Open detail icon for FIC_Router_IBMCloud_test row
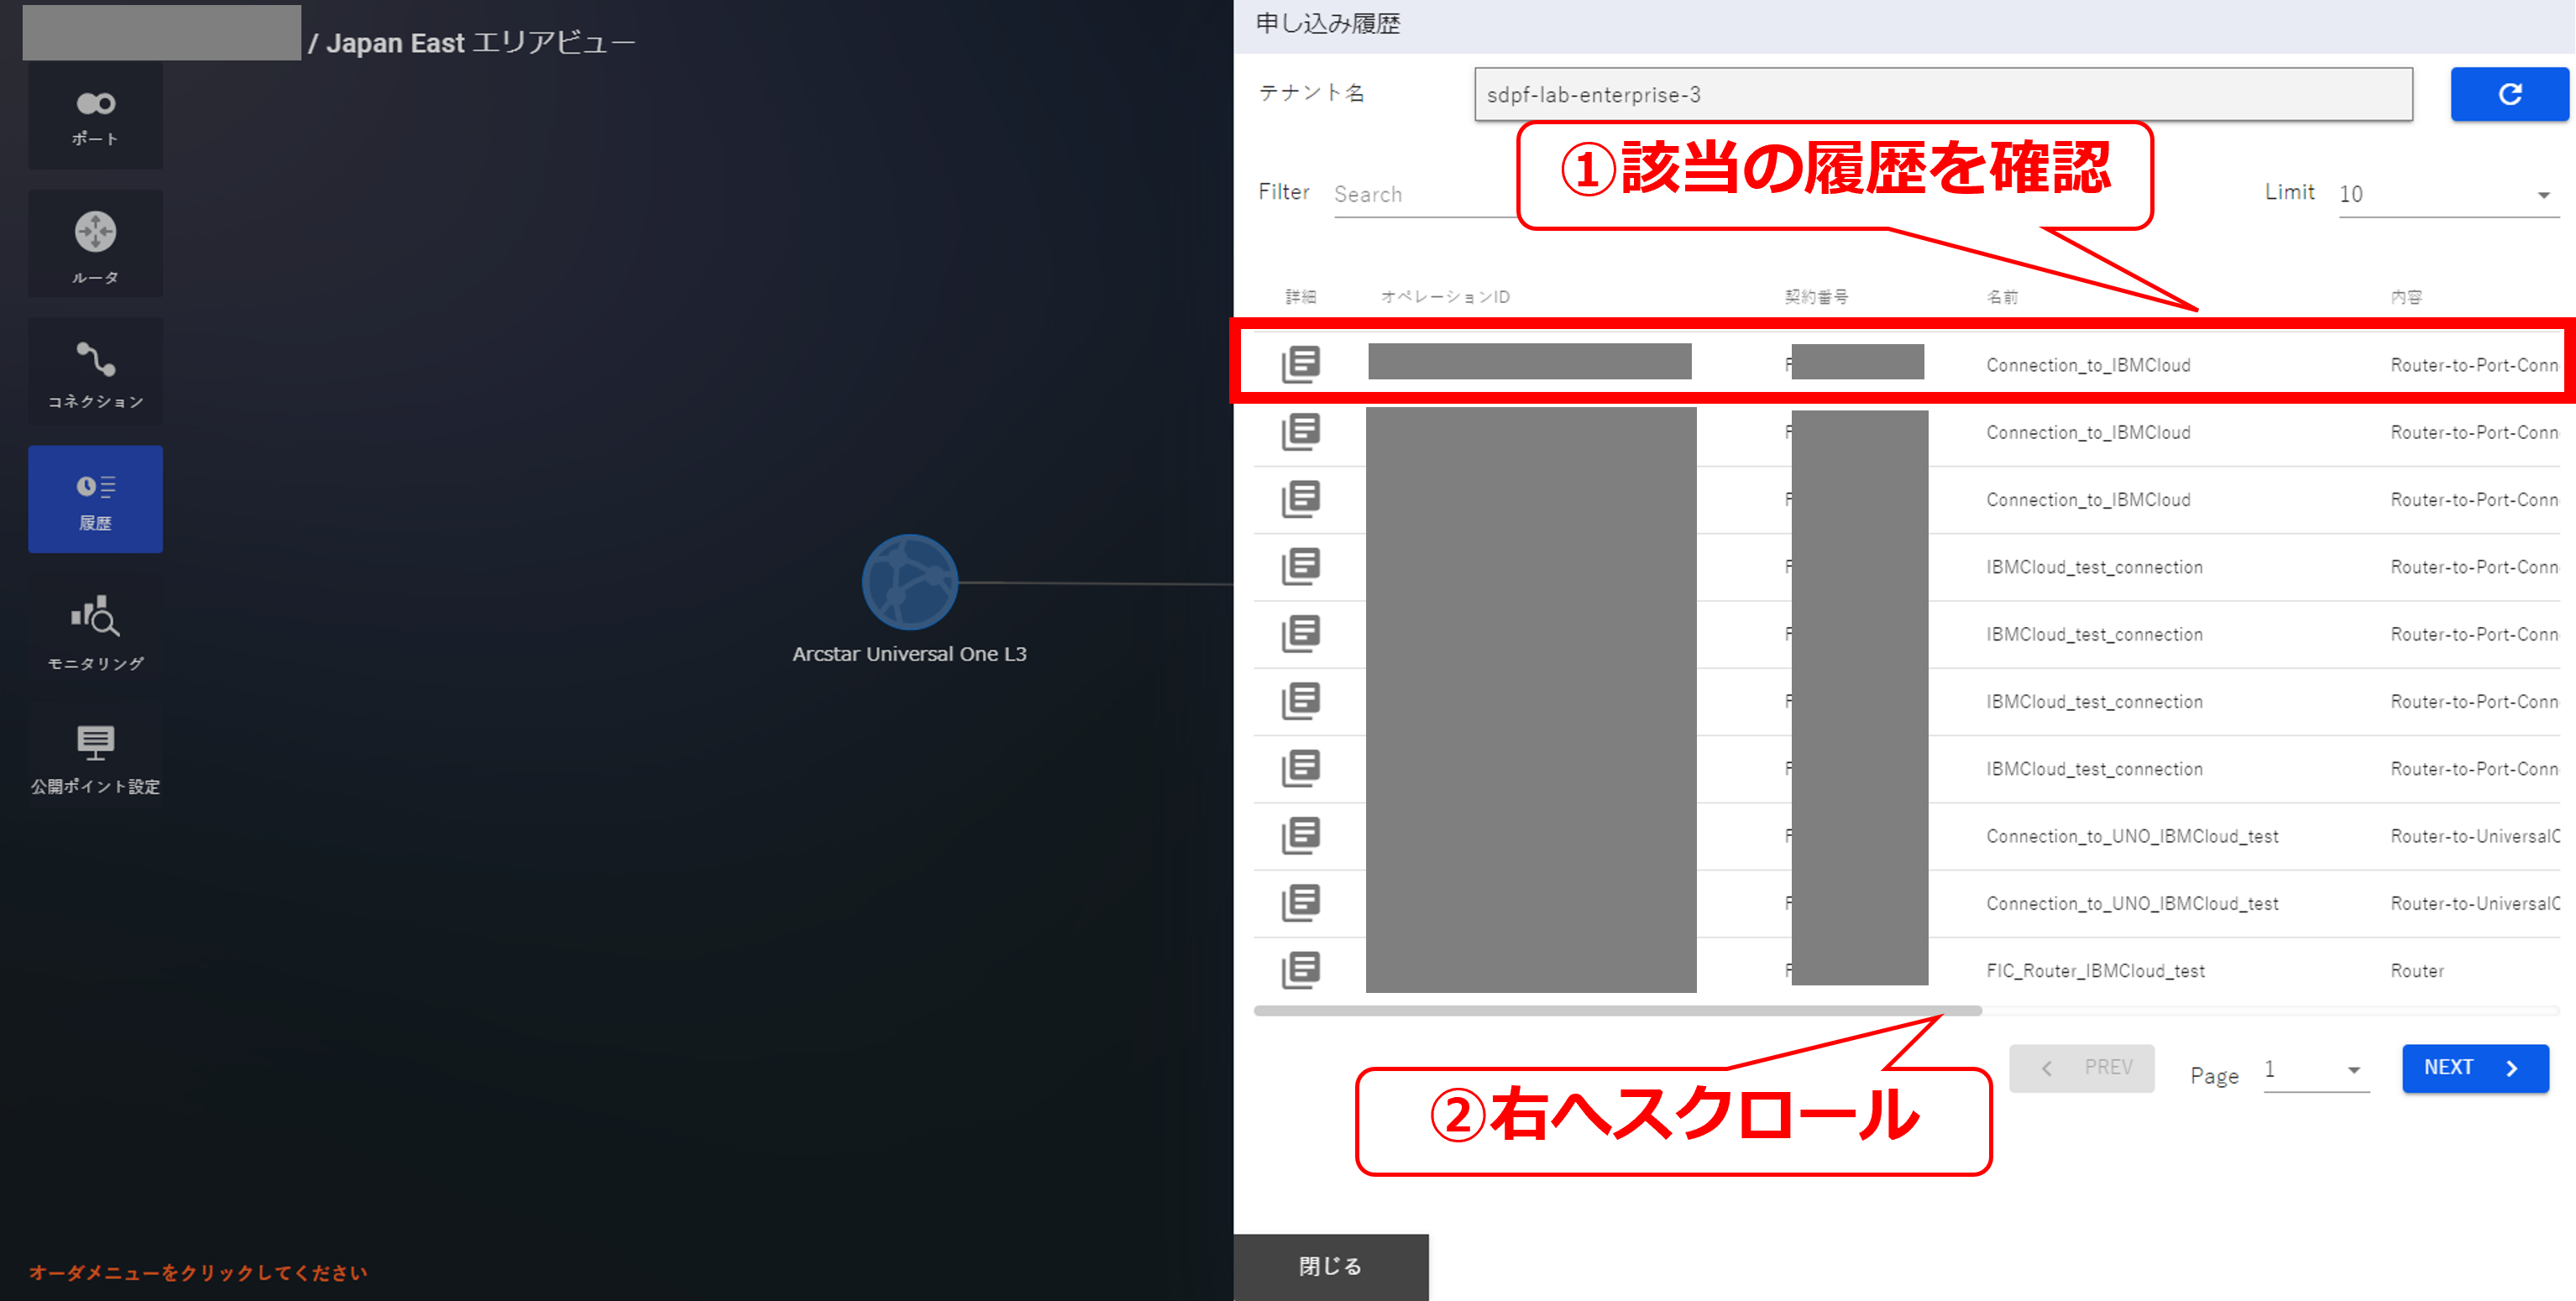Screen dimensions: 2576x1301 click(x=1300, y=969)
